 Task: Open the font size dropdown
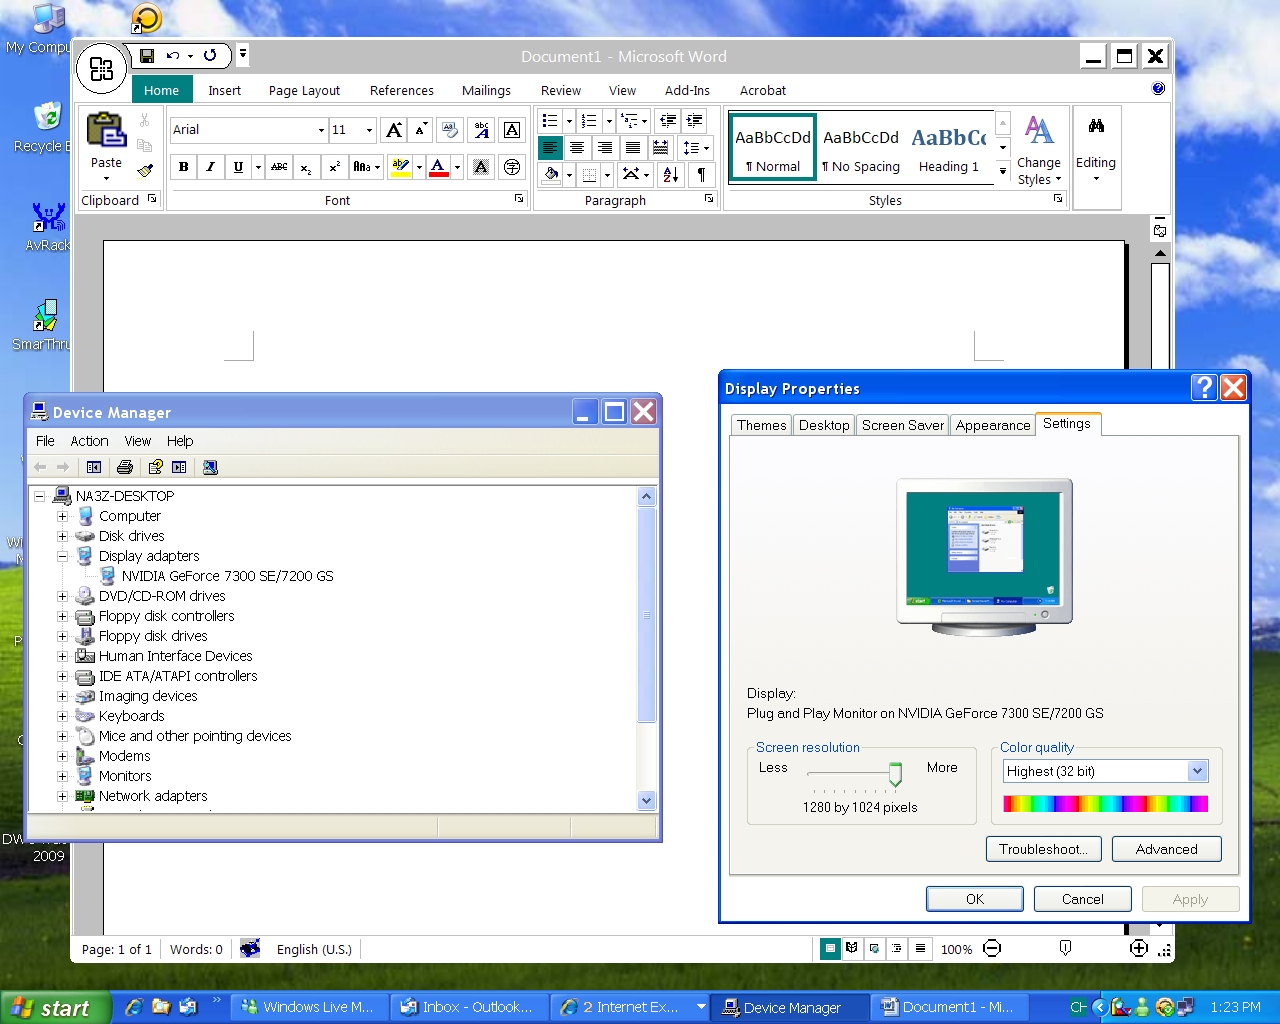click(x=369, y=130)
